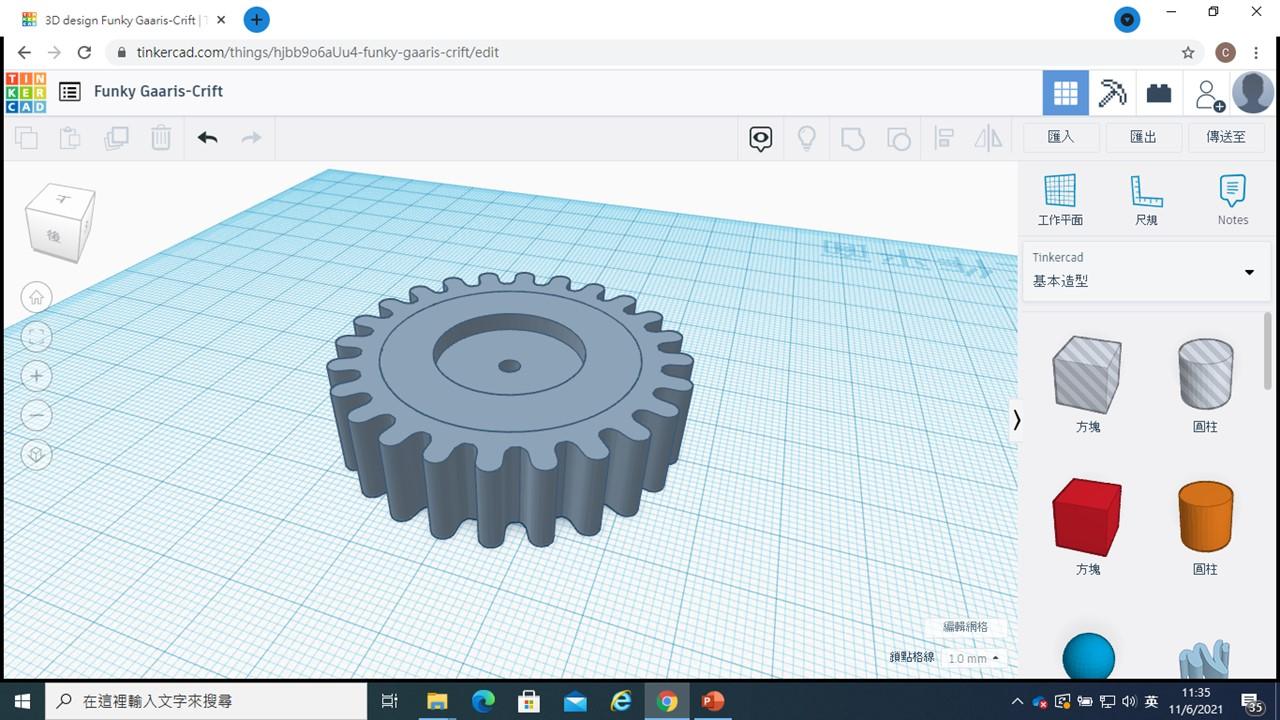The height and width of the screenshot is (720, 1280).
Task: Reload the page
Action: pos(84,53)
